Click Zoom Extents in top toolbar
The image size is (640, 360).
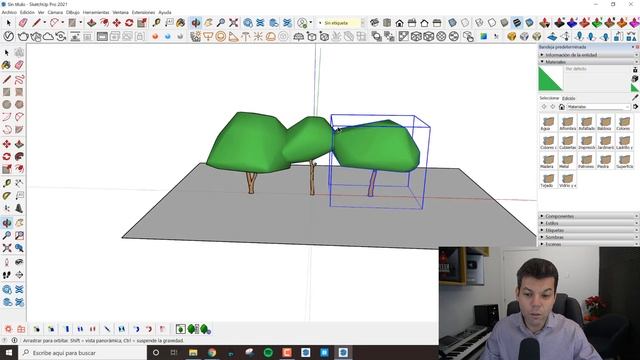click(233, 23)
